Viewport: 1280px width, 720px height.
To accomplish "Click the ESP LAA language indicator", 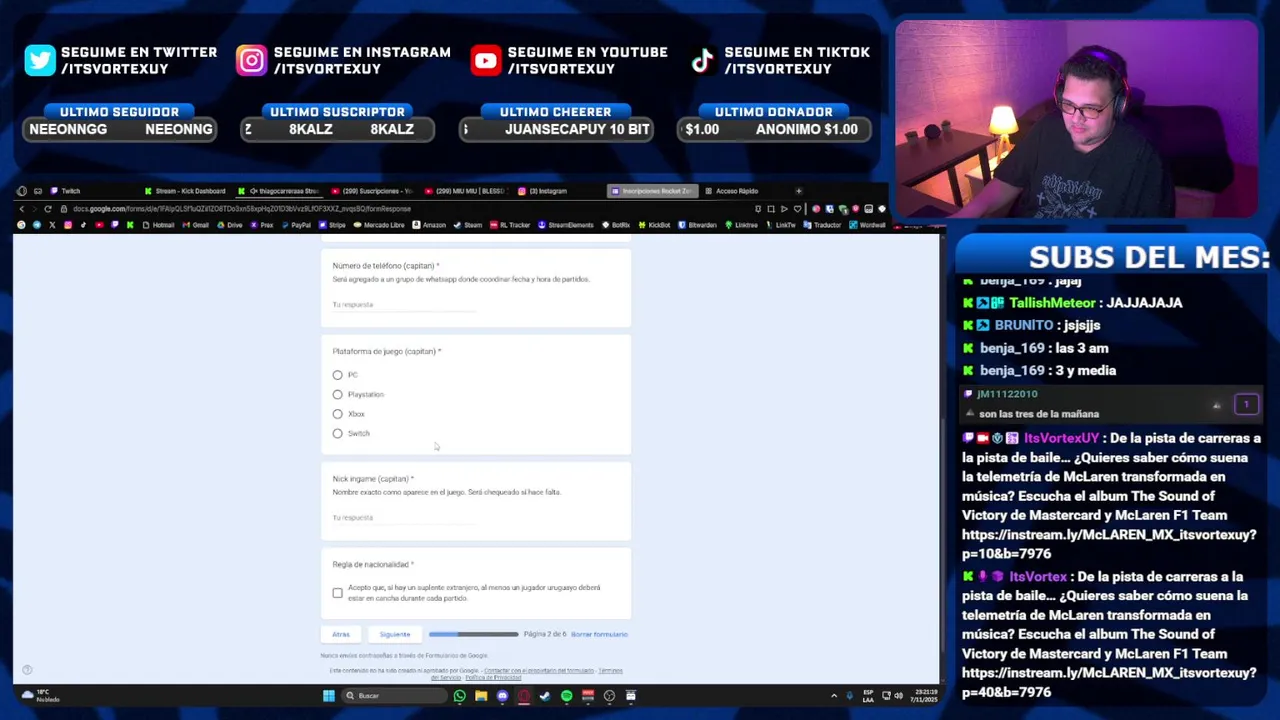I will click(868, 695).
